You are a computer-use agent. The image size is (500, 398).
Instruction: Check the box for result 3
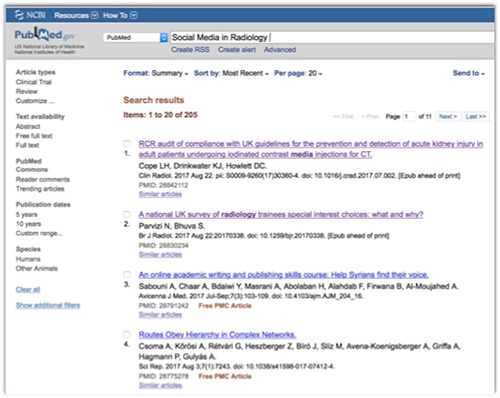(x=127, y=274)
